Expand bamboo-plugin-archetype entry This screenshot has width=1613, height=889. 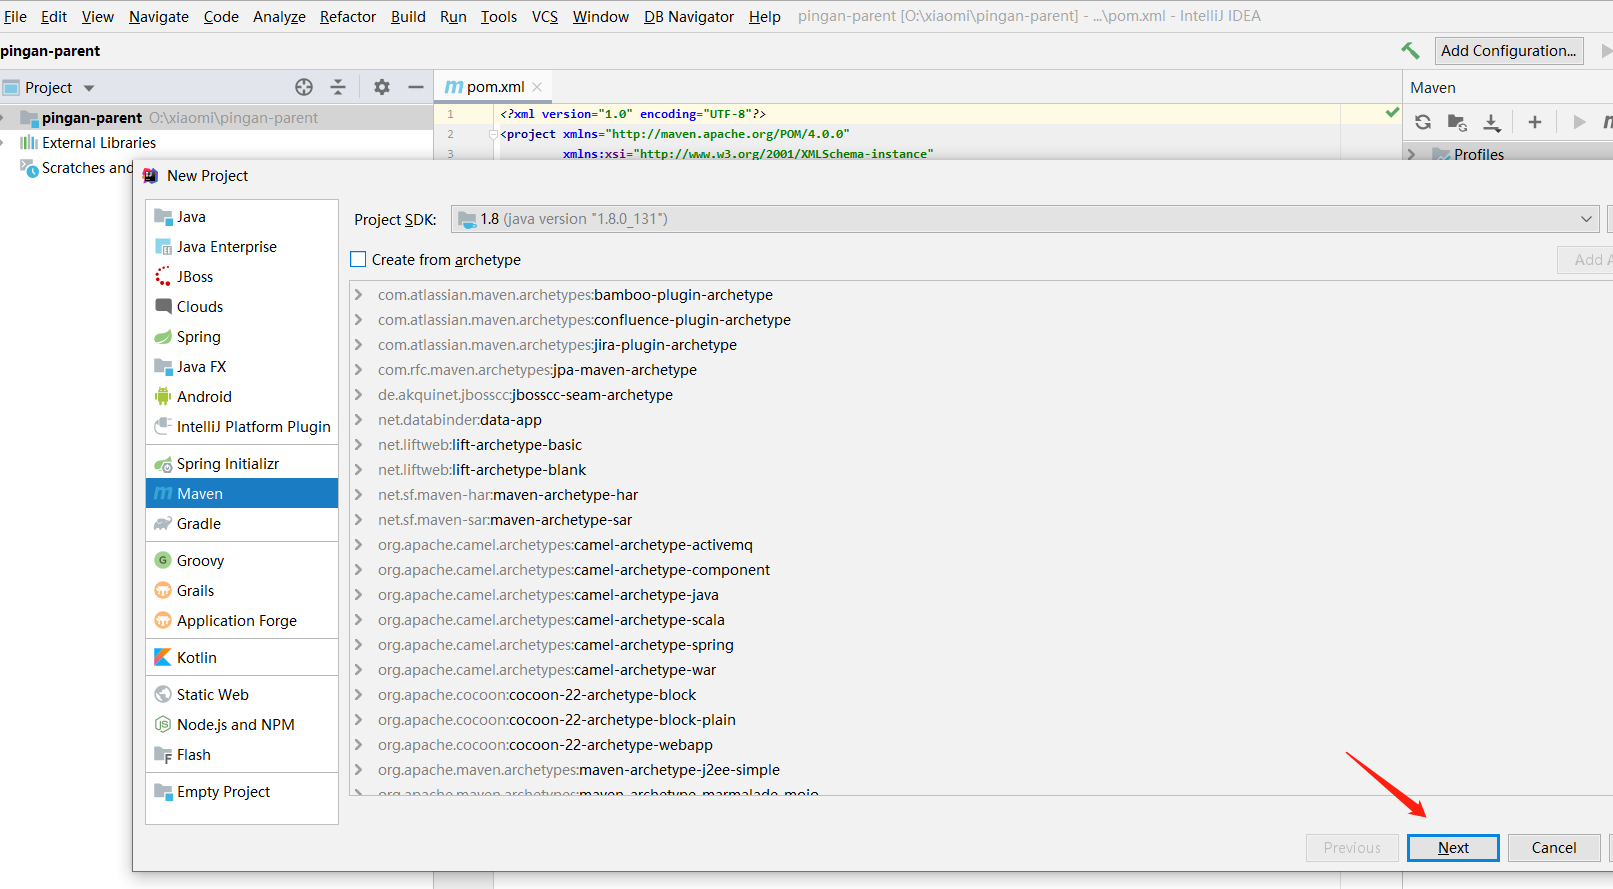click(x=358, y=294)
